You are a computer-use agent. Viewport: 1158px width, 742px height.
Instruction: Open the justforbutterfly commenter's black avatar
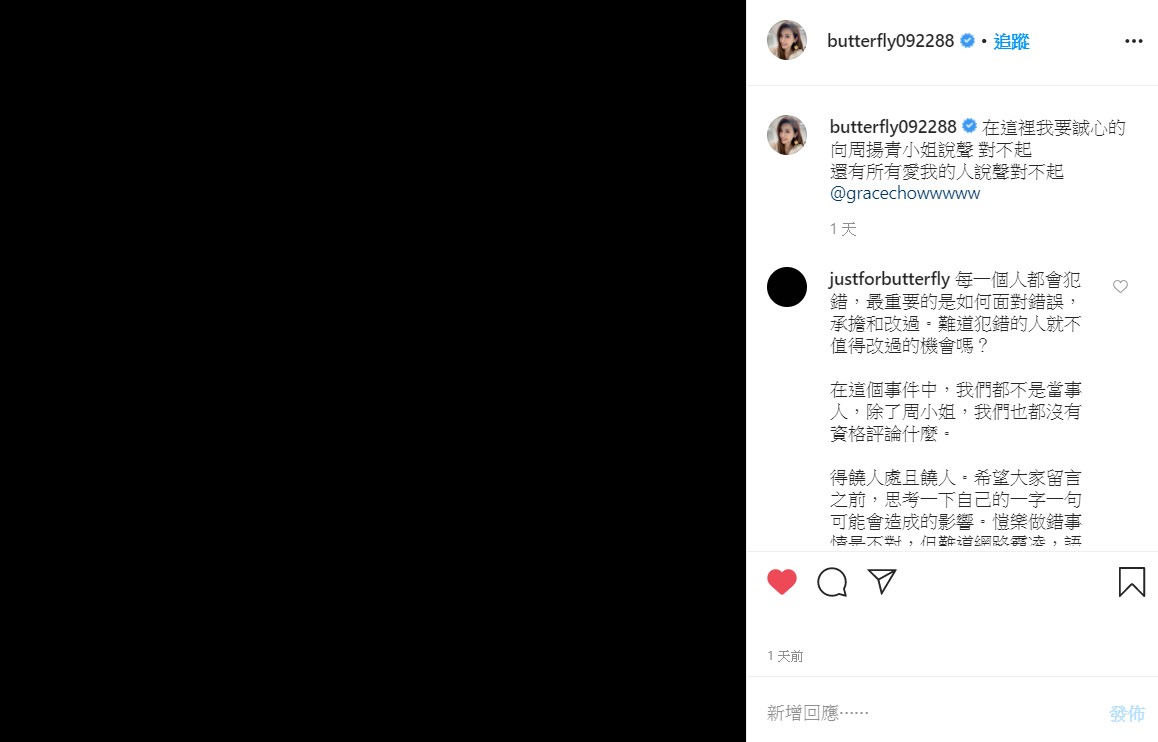(x=787, y=287)
